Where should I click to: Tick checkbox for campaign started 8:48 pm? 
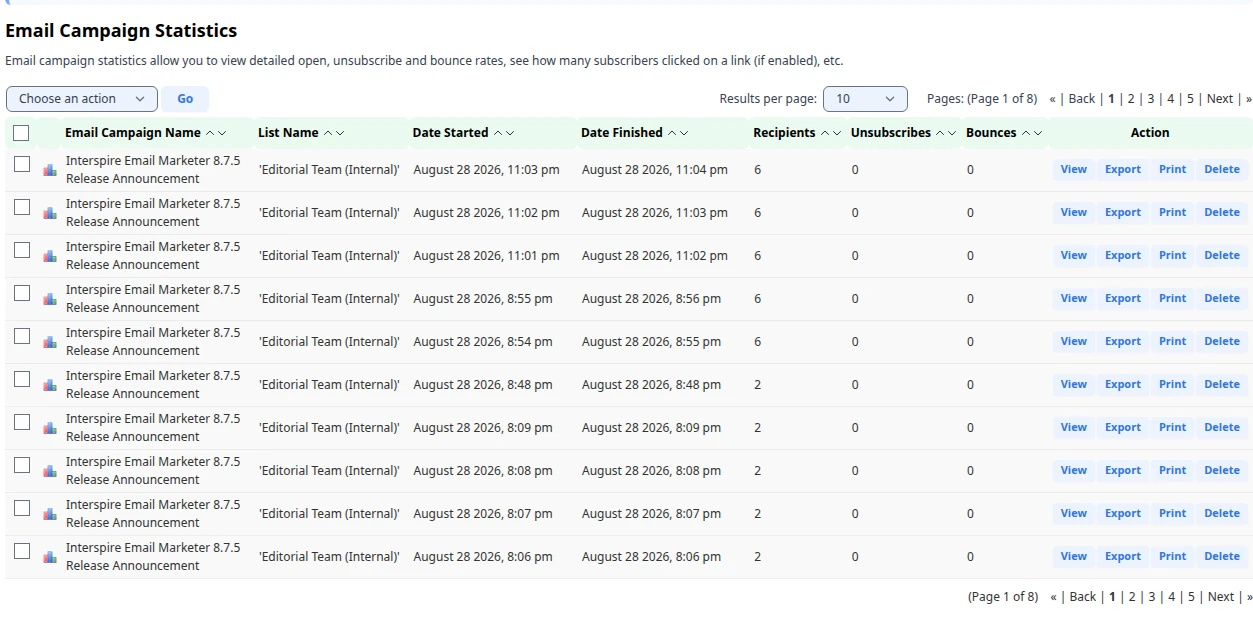(22, 379)
